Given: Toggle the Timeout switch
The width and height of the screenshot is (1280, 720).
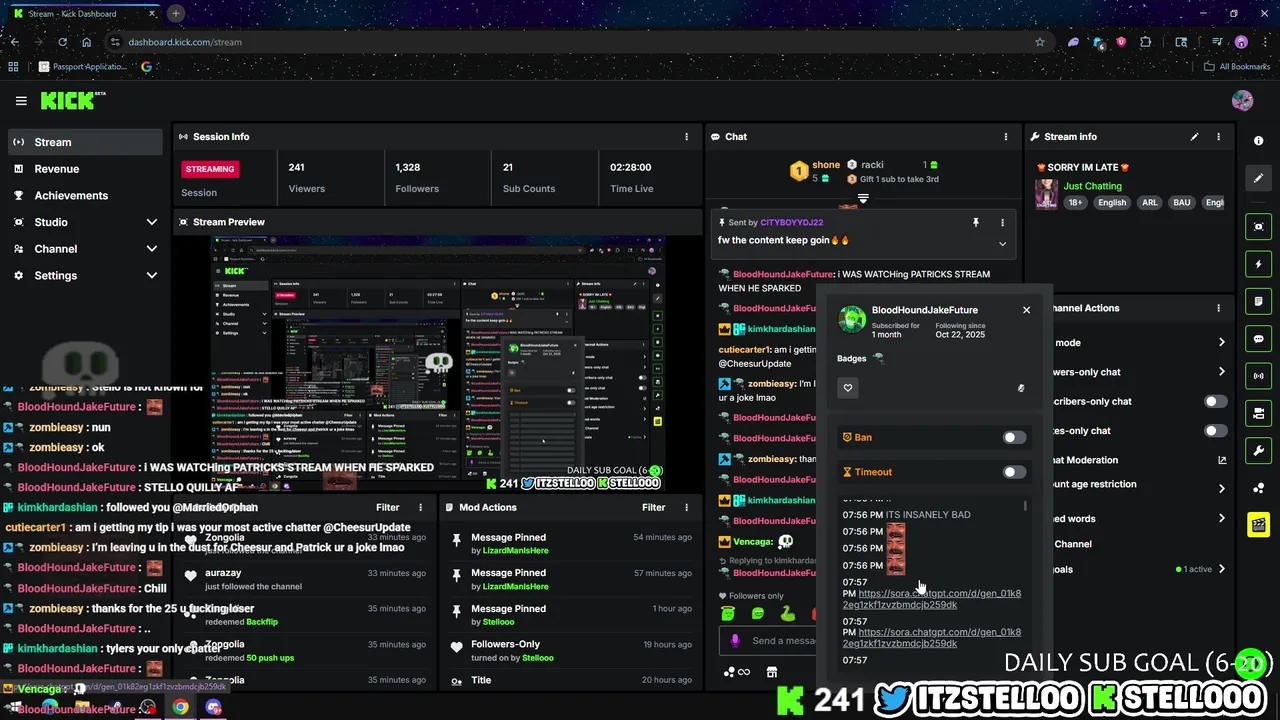Looking at the screenshot, I should [1014, 472].
